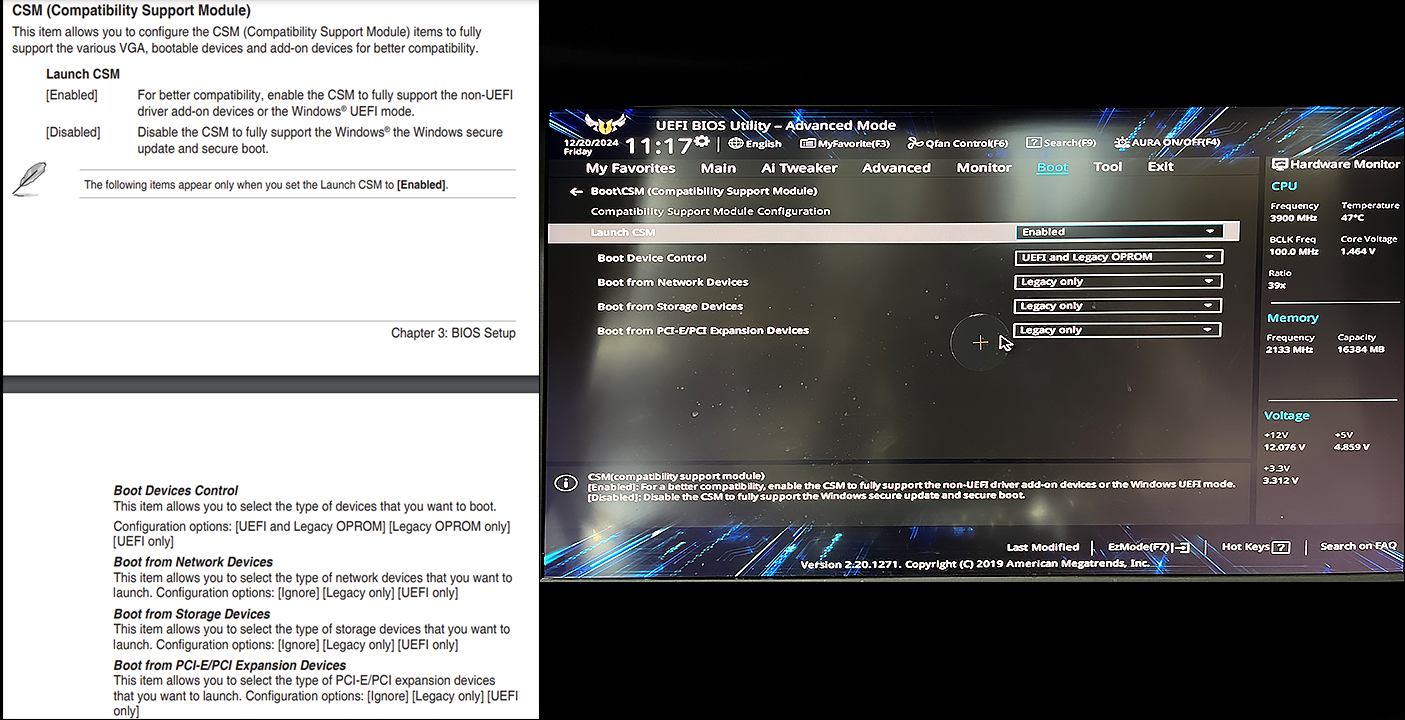The height and width of the screenshot is (720, 1405).
Task: Click the Hardware Monitor monitor icon
Action: [x=1279, y=164]
